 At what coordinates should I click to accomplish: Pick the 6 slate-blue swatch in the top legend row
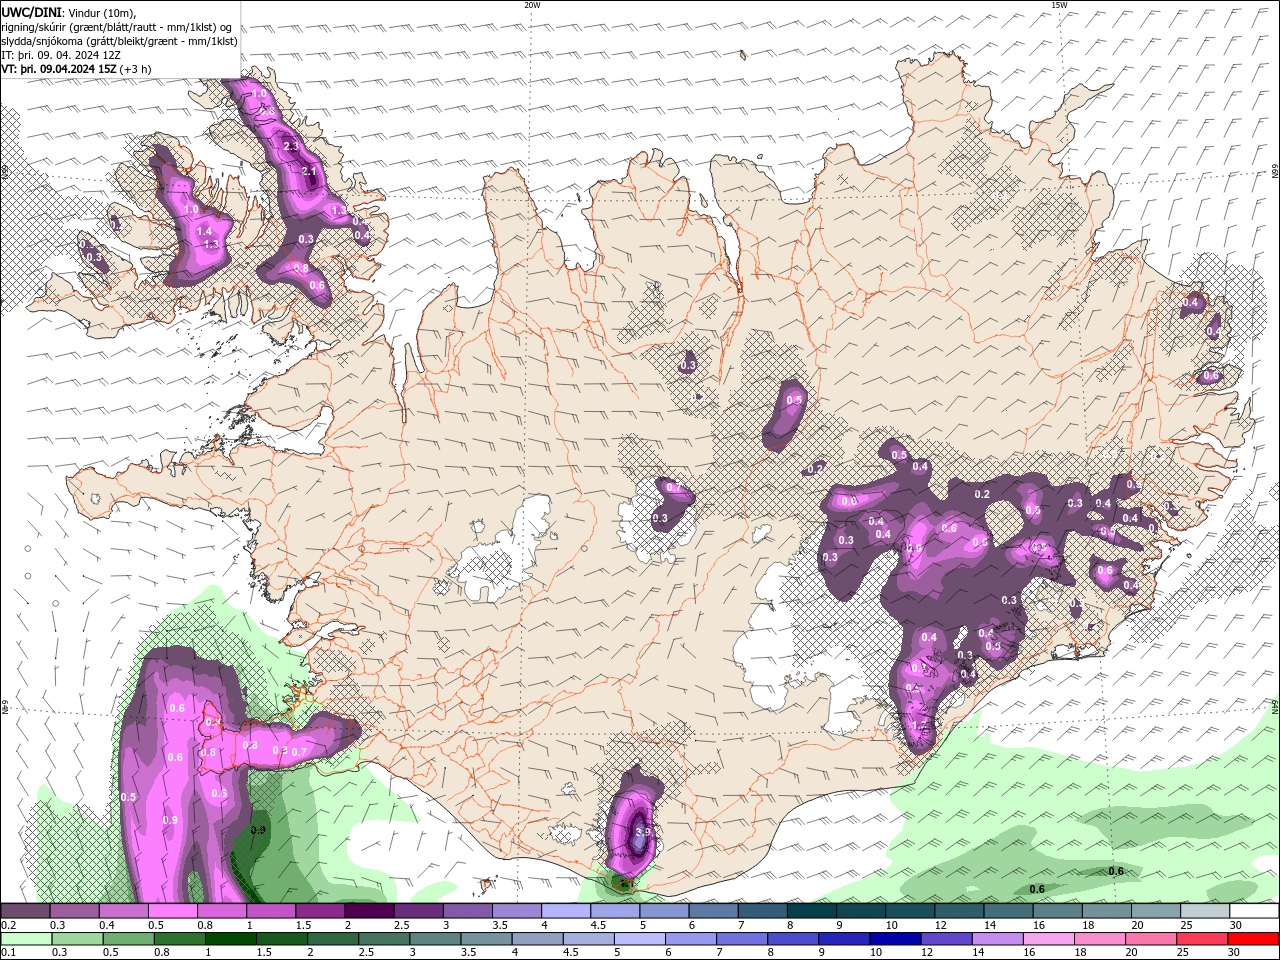tap(712, 911)
